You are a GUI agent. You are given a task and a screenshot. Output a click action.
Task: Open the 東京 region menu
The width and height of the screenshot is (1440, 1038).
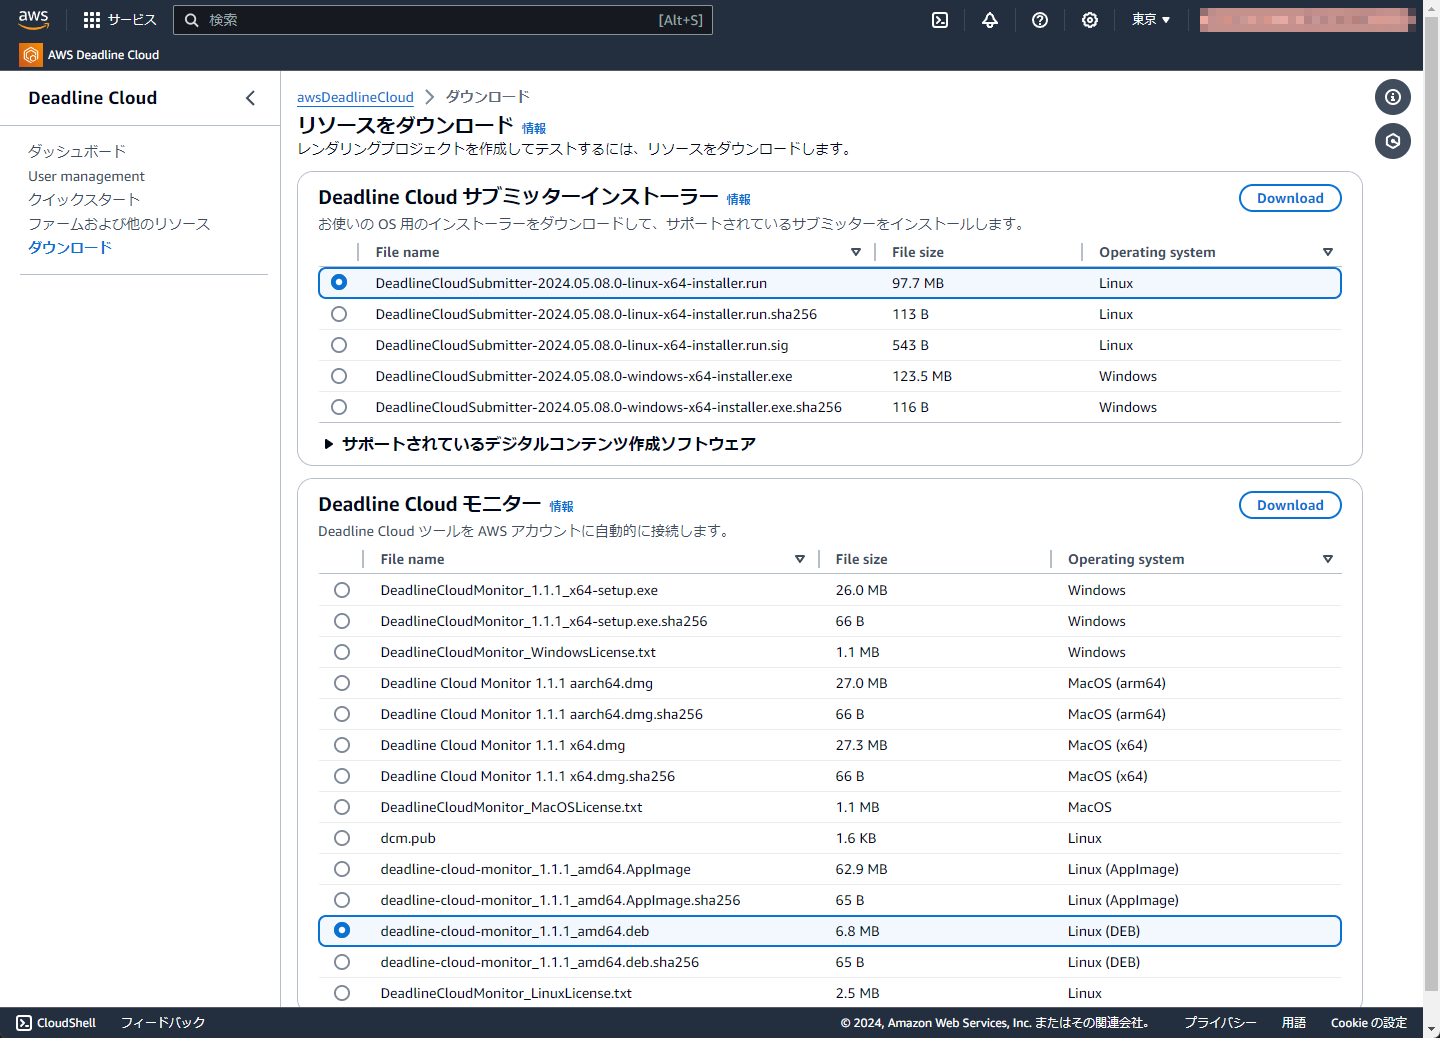pos(1151,19)
